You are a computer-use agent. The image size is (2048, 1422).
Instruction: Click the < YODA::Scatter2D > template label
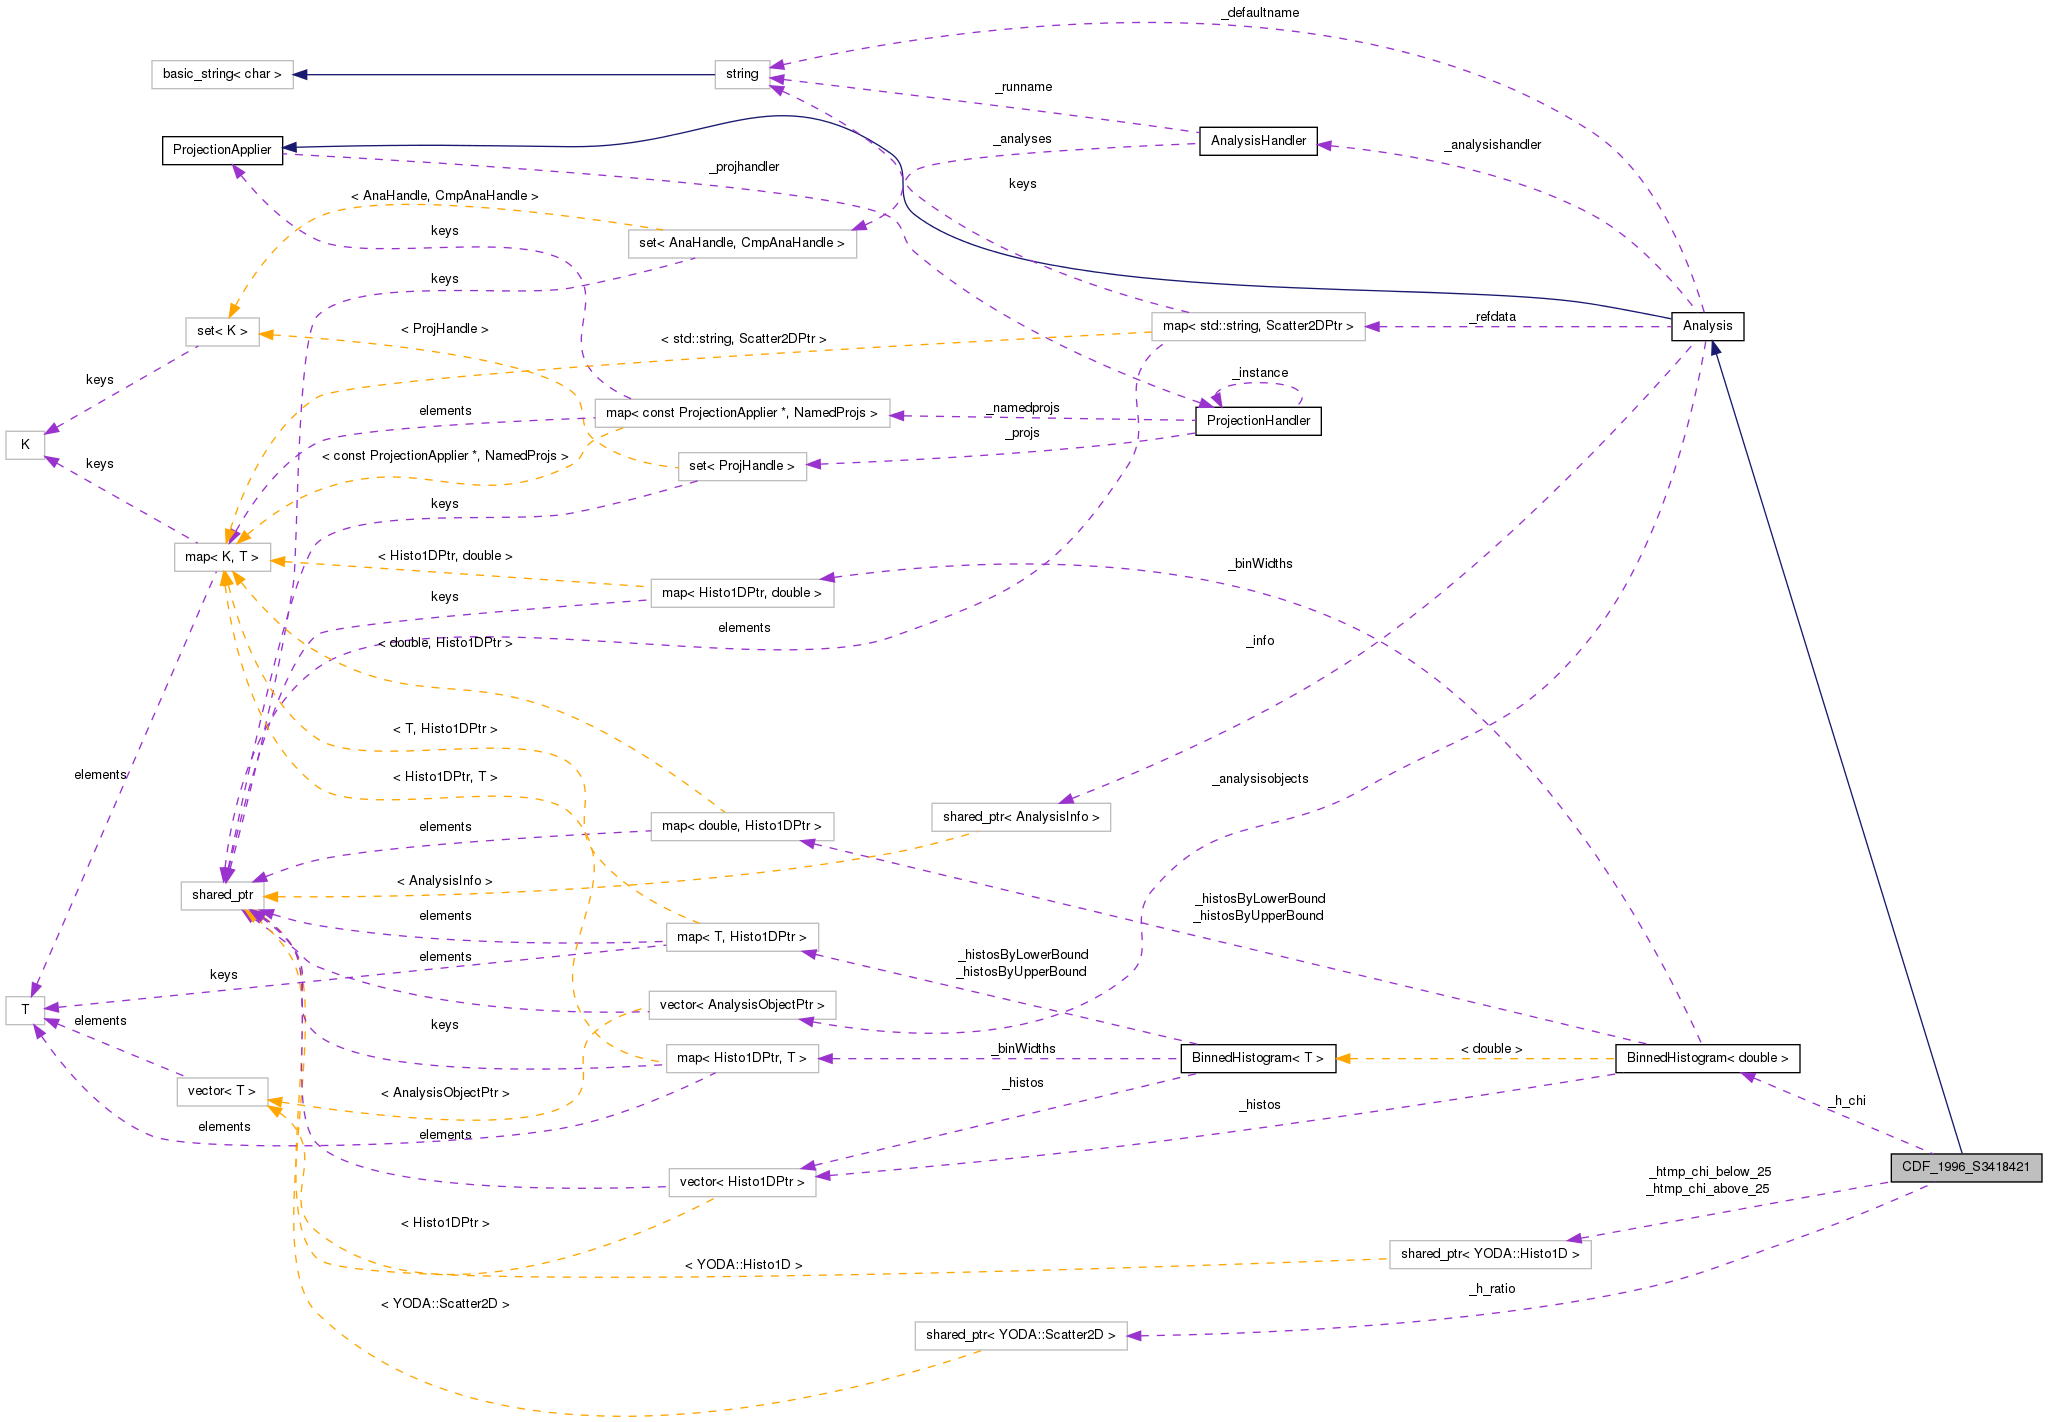pos(445,1304)
